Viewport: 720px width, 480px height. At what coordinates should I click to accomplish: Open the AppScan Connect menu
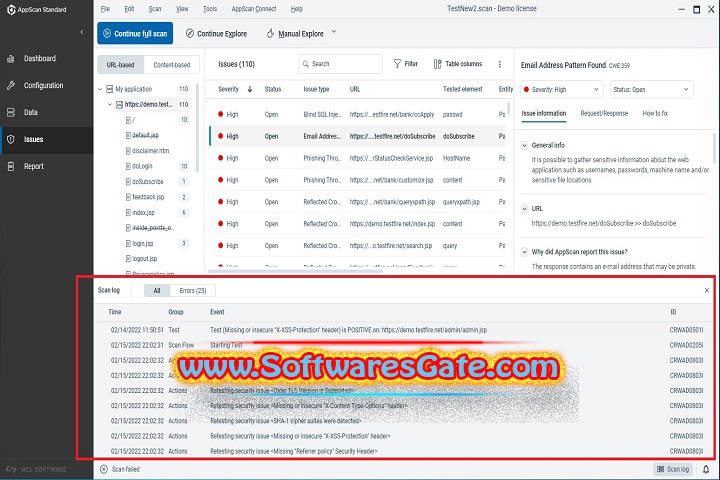254,9
